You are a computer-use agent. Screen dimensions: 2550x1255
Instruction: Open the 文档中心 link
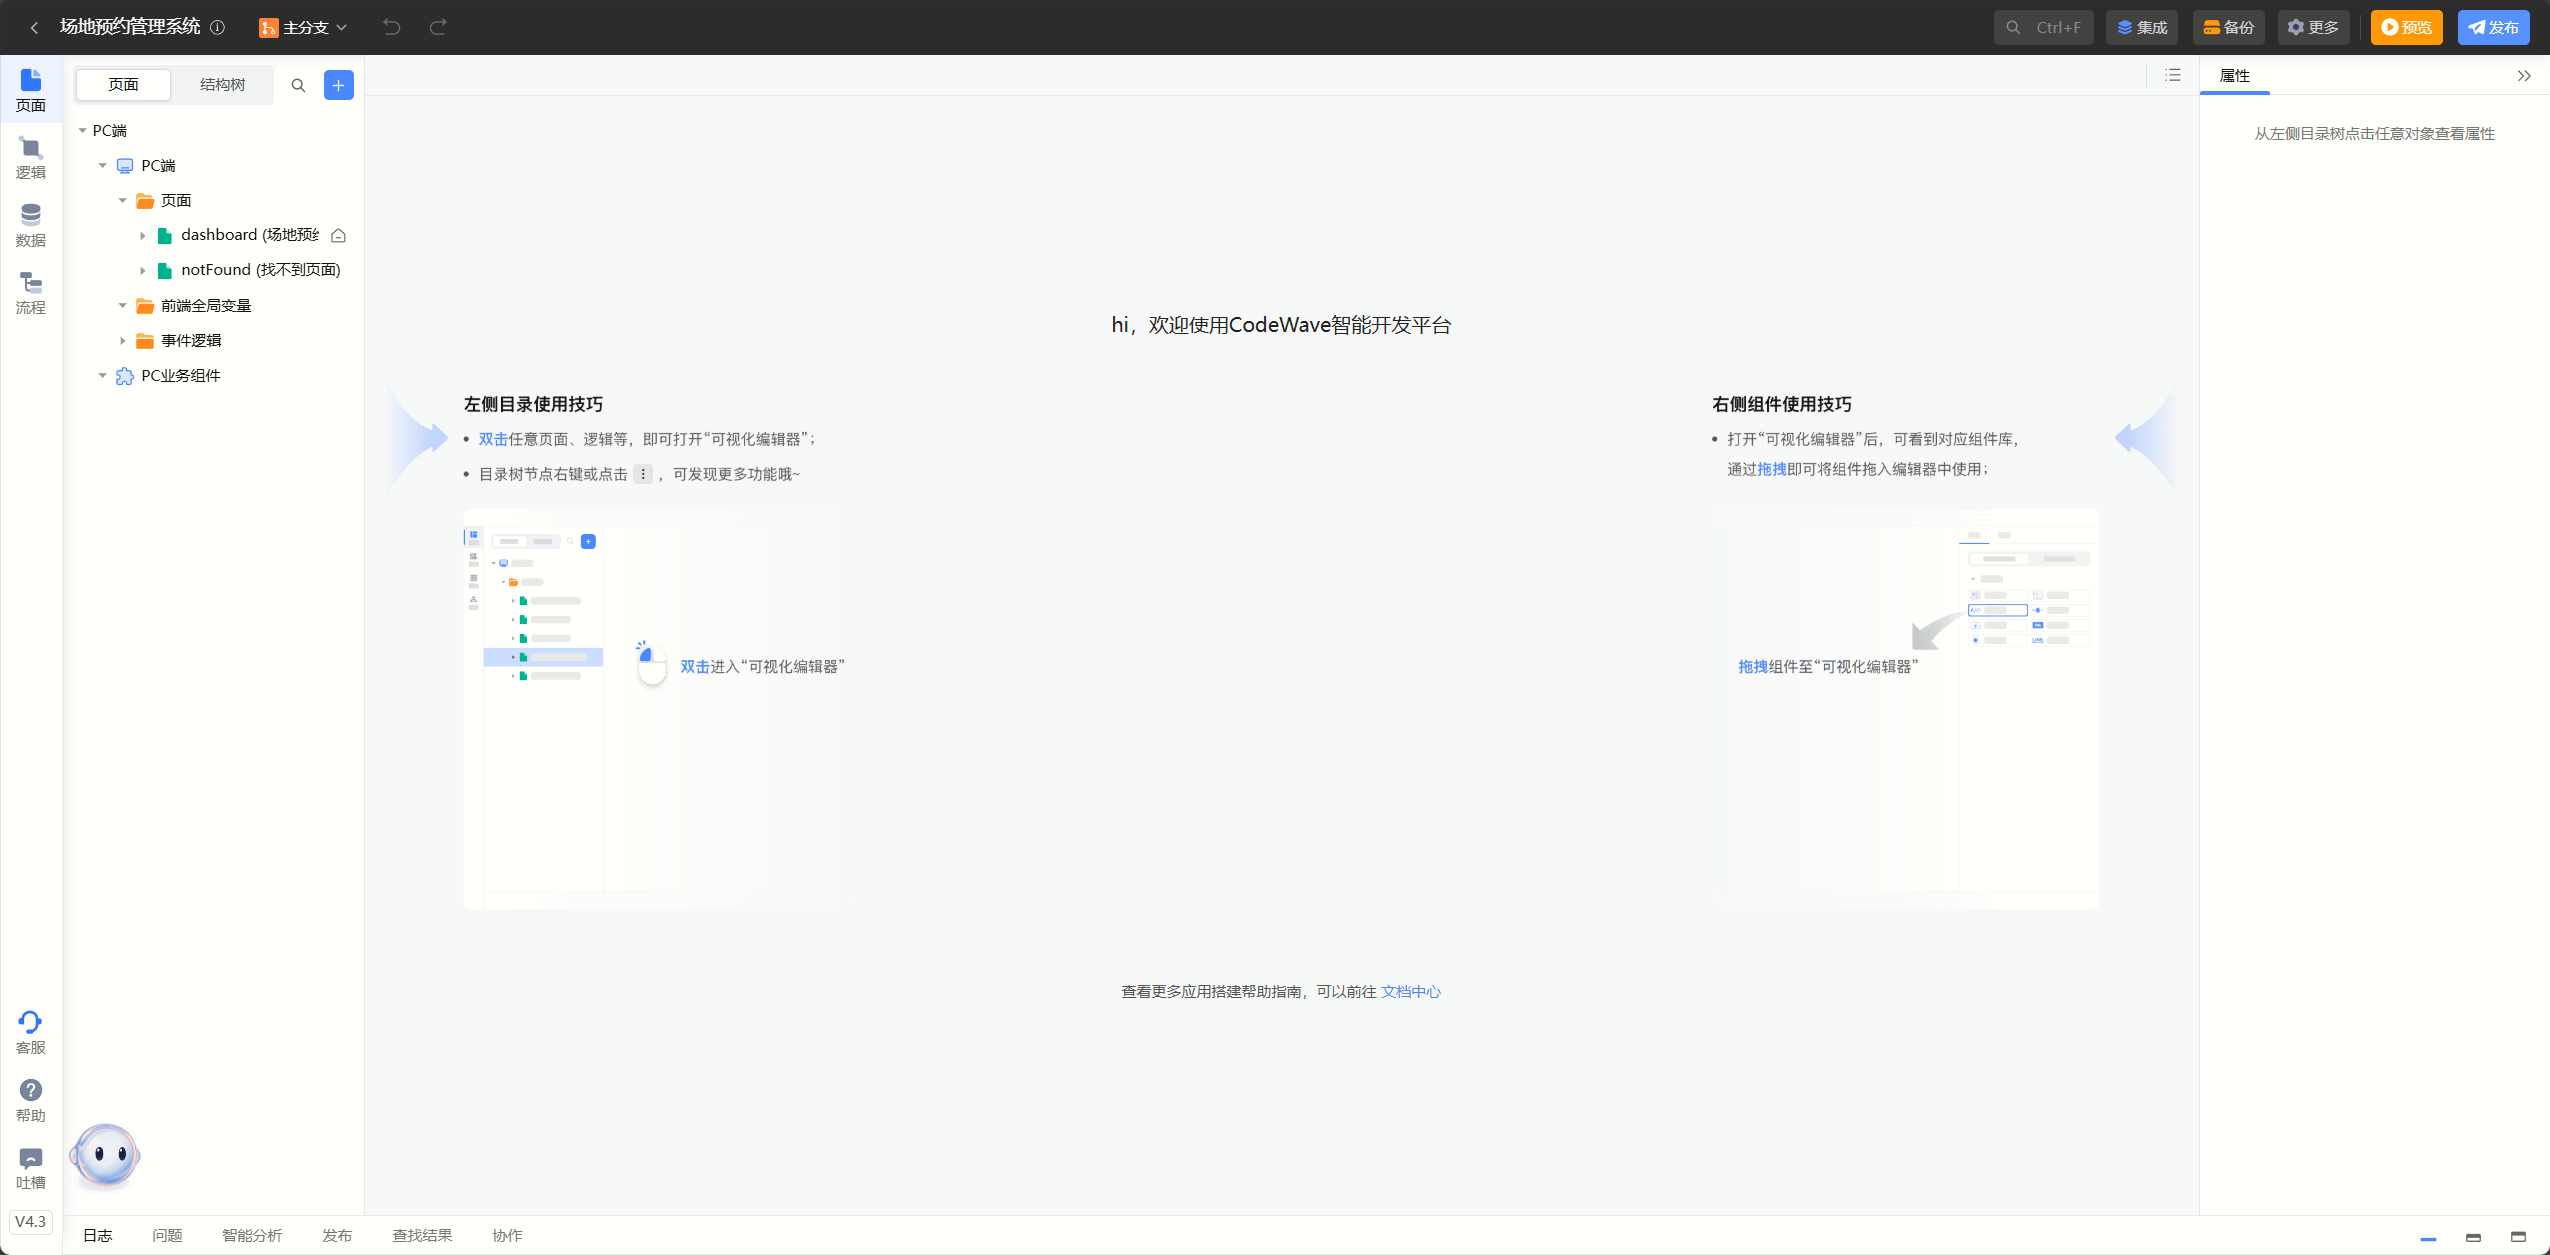pyautogui.click(x=1410, y=991)
